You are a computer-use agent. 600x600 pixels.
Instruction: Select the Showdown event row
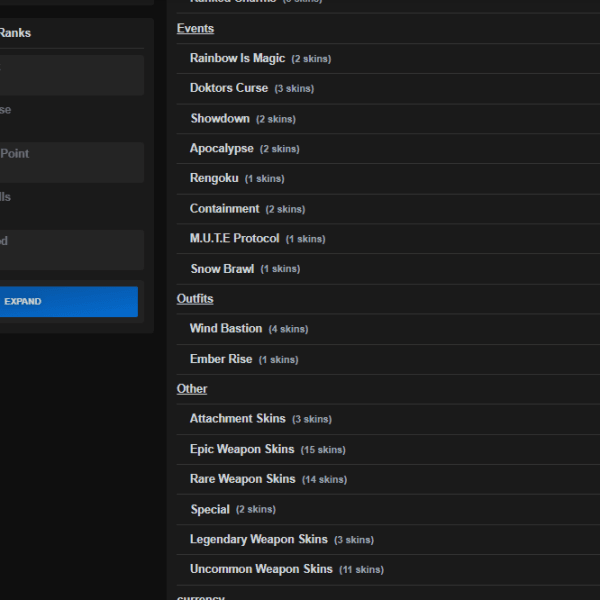[388, 119]
